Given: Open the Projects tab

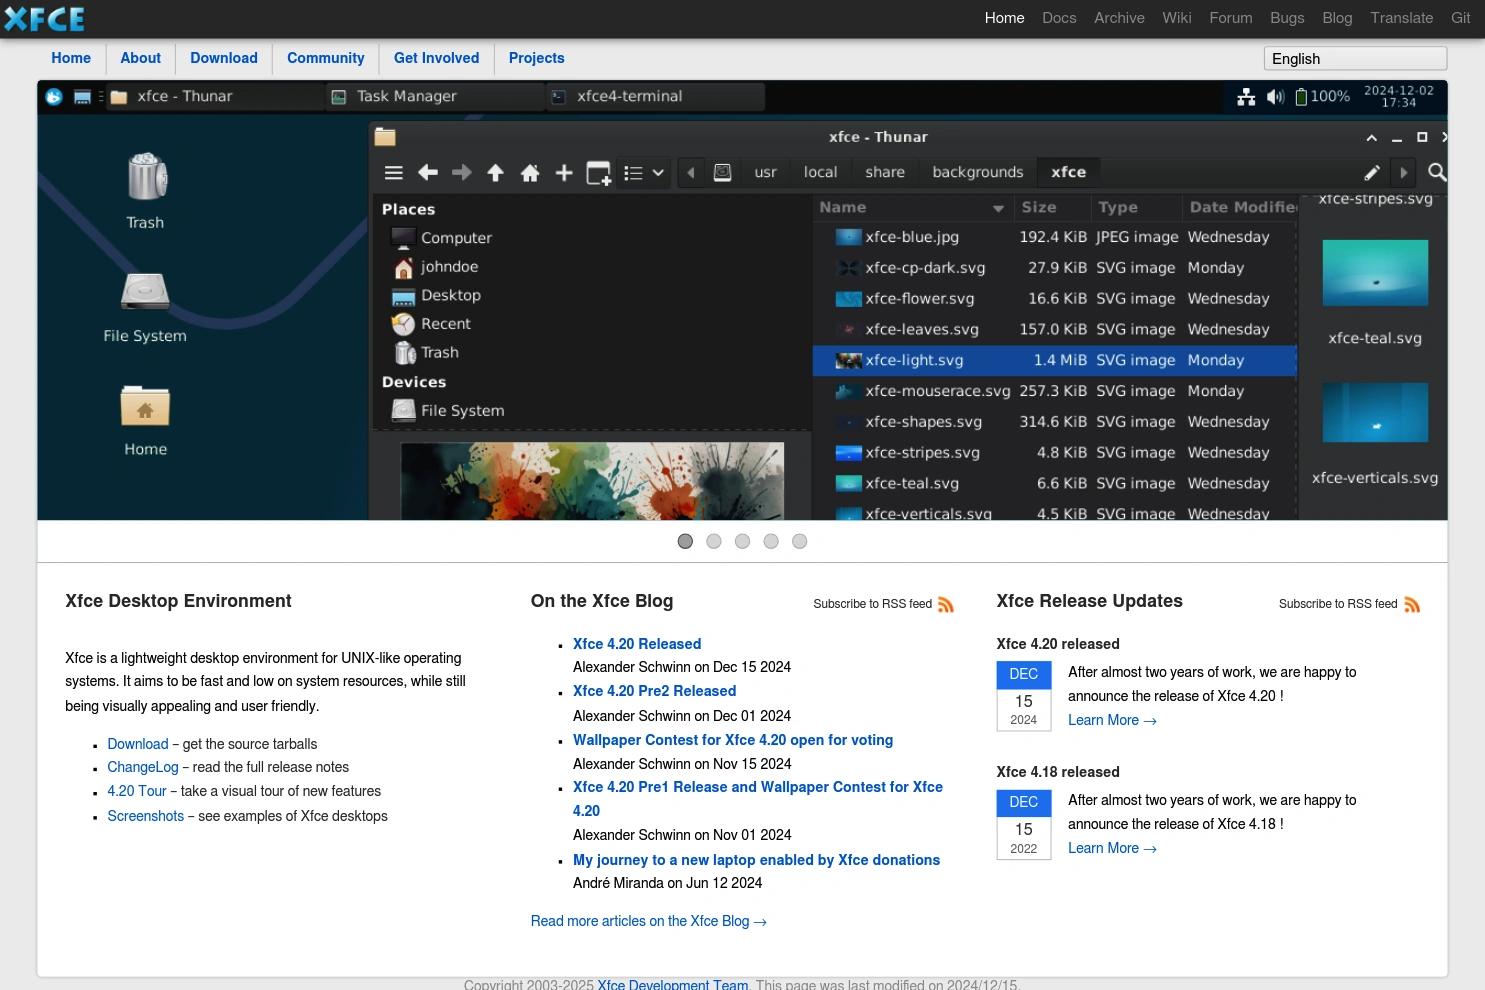Looking at the screenshot, I should pyautogui.click(x=537, y=58).
